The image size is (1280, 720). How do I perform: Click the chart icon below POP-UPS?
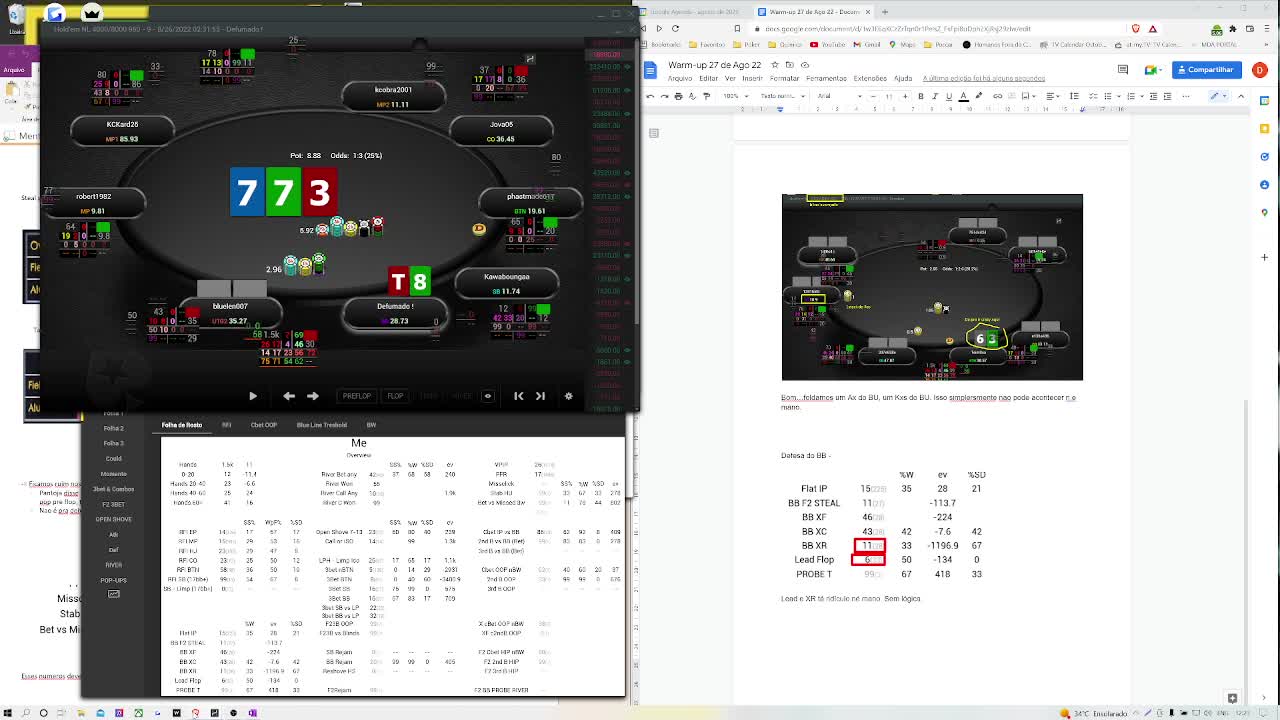pos(114,594)
